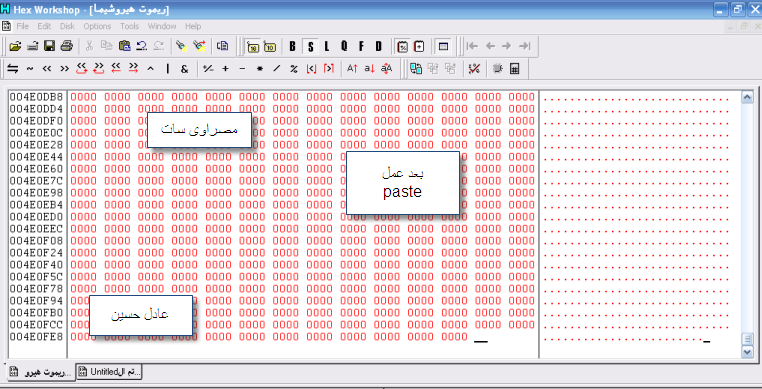Screen dimensions: 762x389
Task: Apply the binary AND ampersand operation
Action: tap(185, 69)
